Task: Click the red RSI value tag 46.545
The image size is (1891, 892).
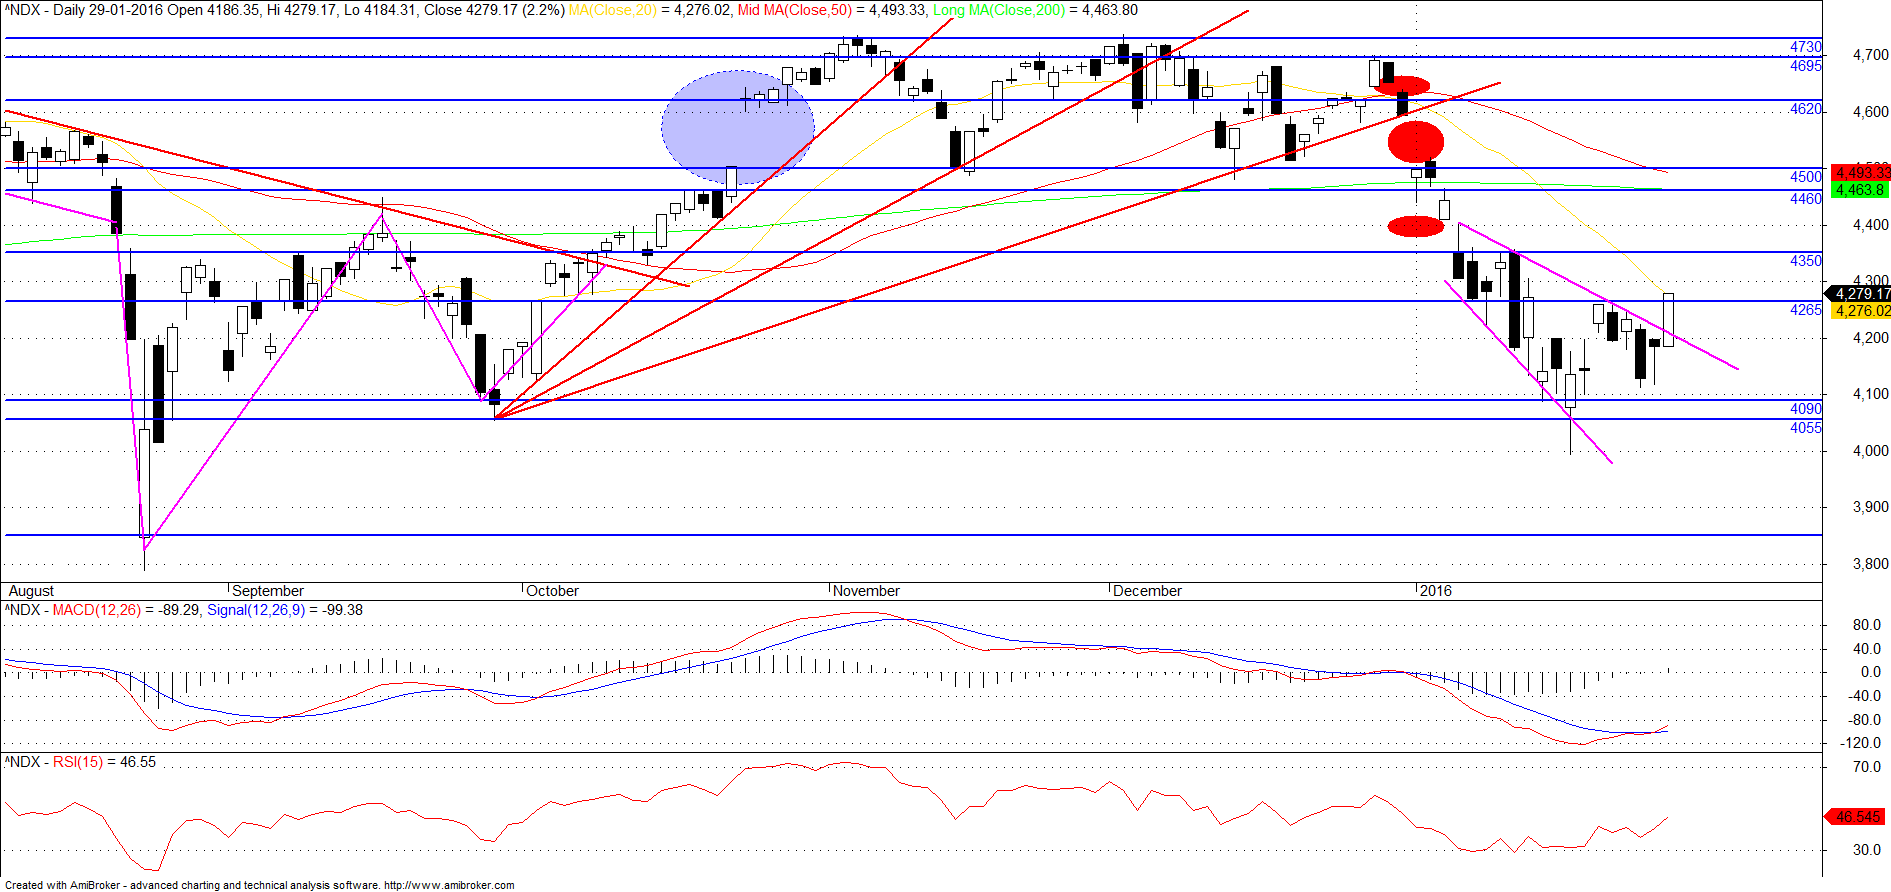Action: [x=1856, y=817]
